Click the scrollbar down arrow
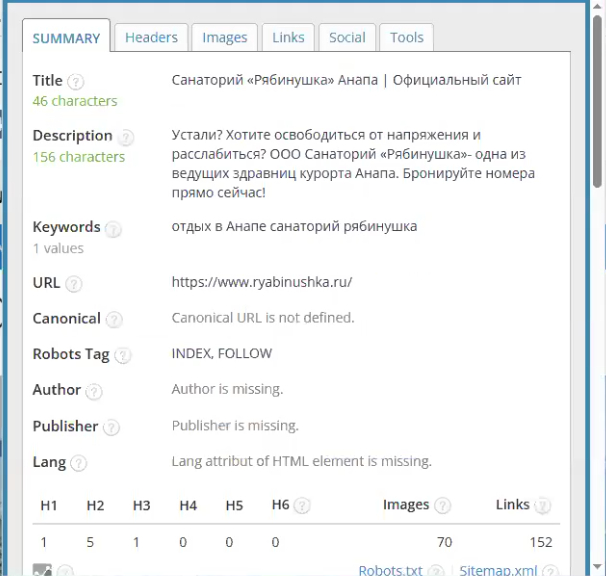 point(598,568)
